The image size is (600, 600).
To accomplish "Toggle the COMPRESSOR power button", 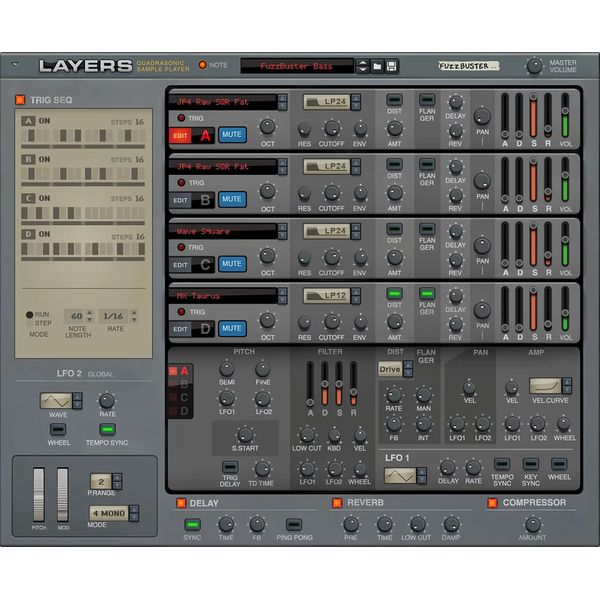I will click(x=492, y=503).
